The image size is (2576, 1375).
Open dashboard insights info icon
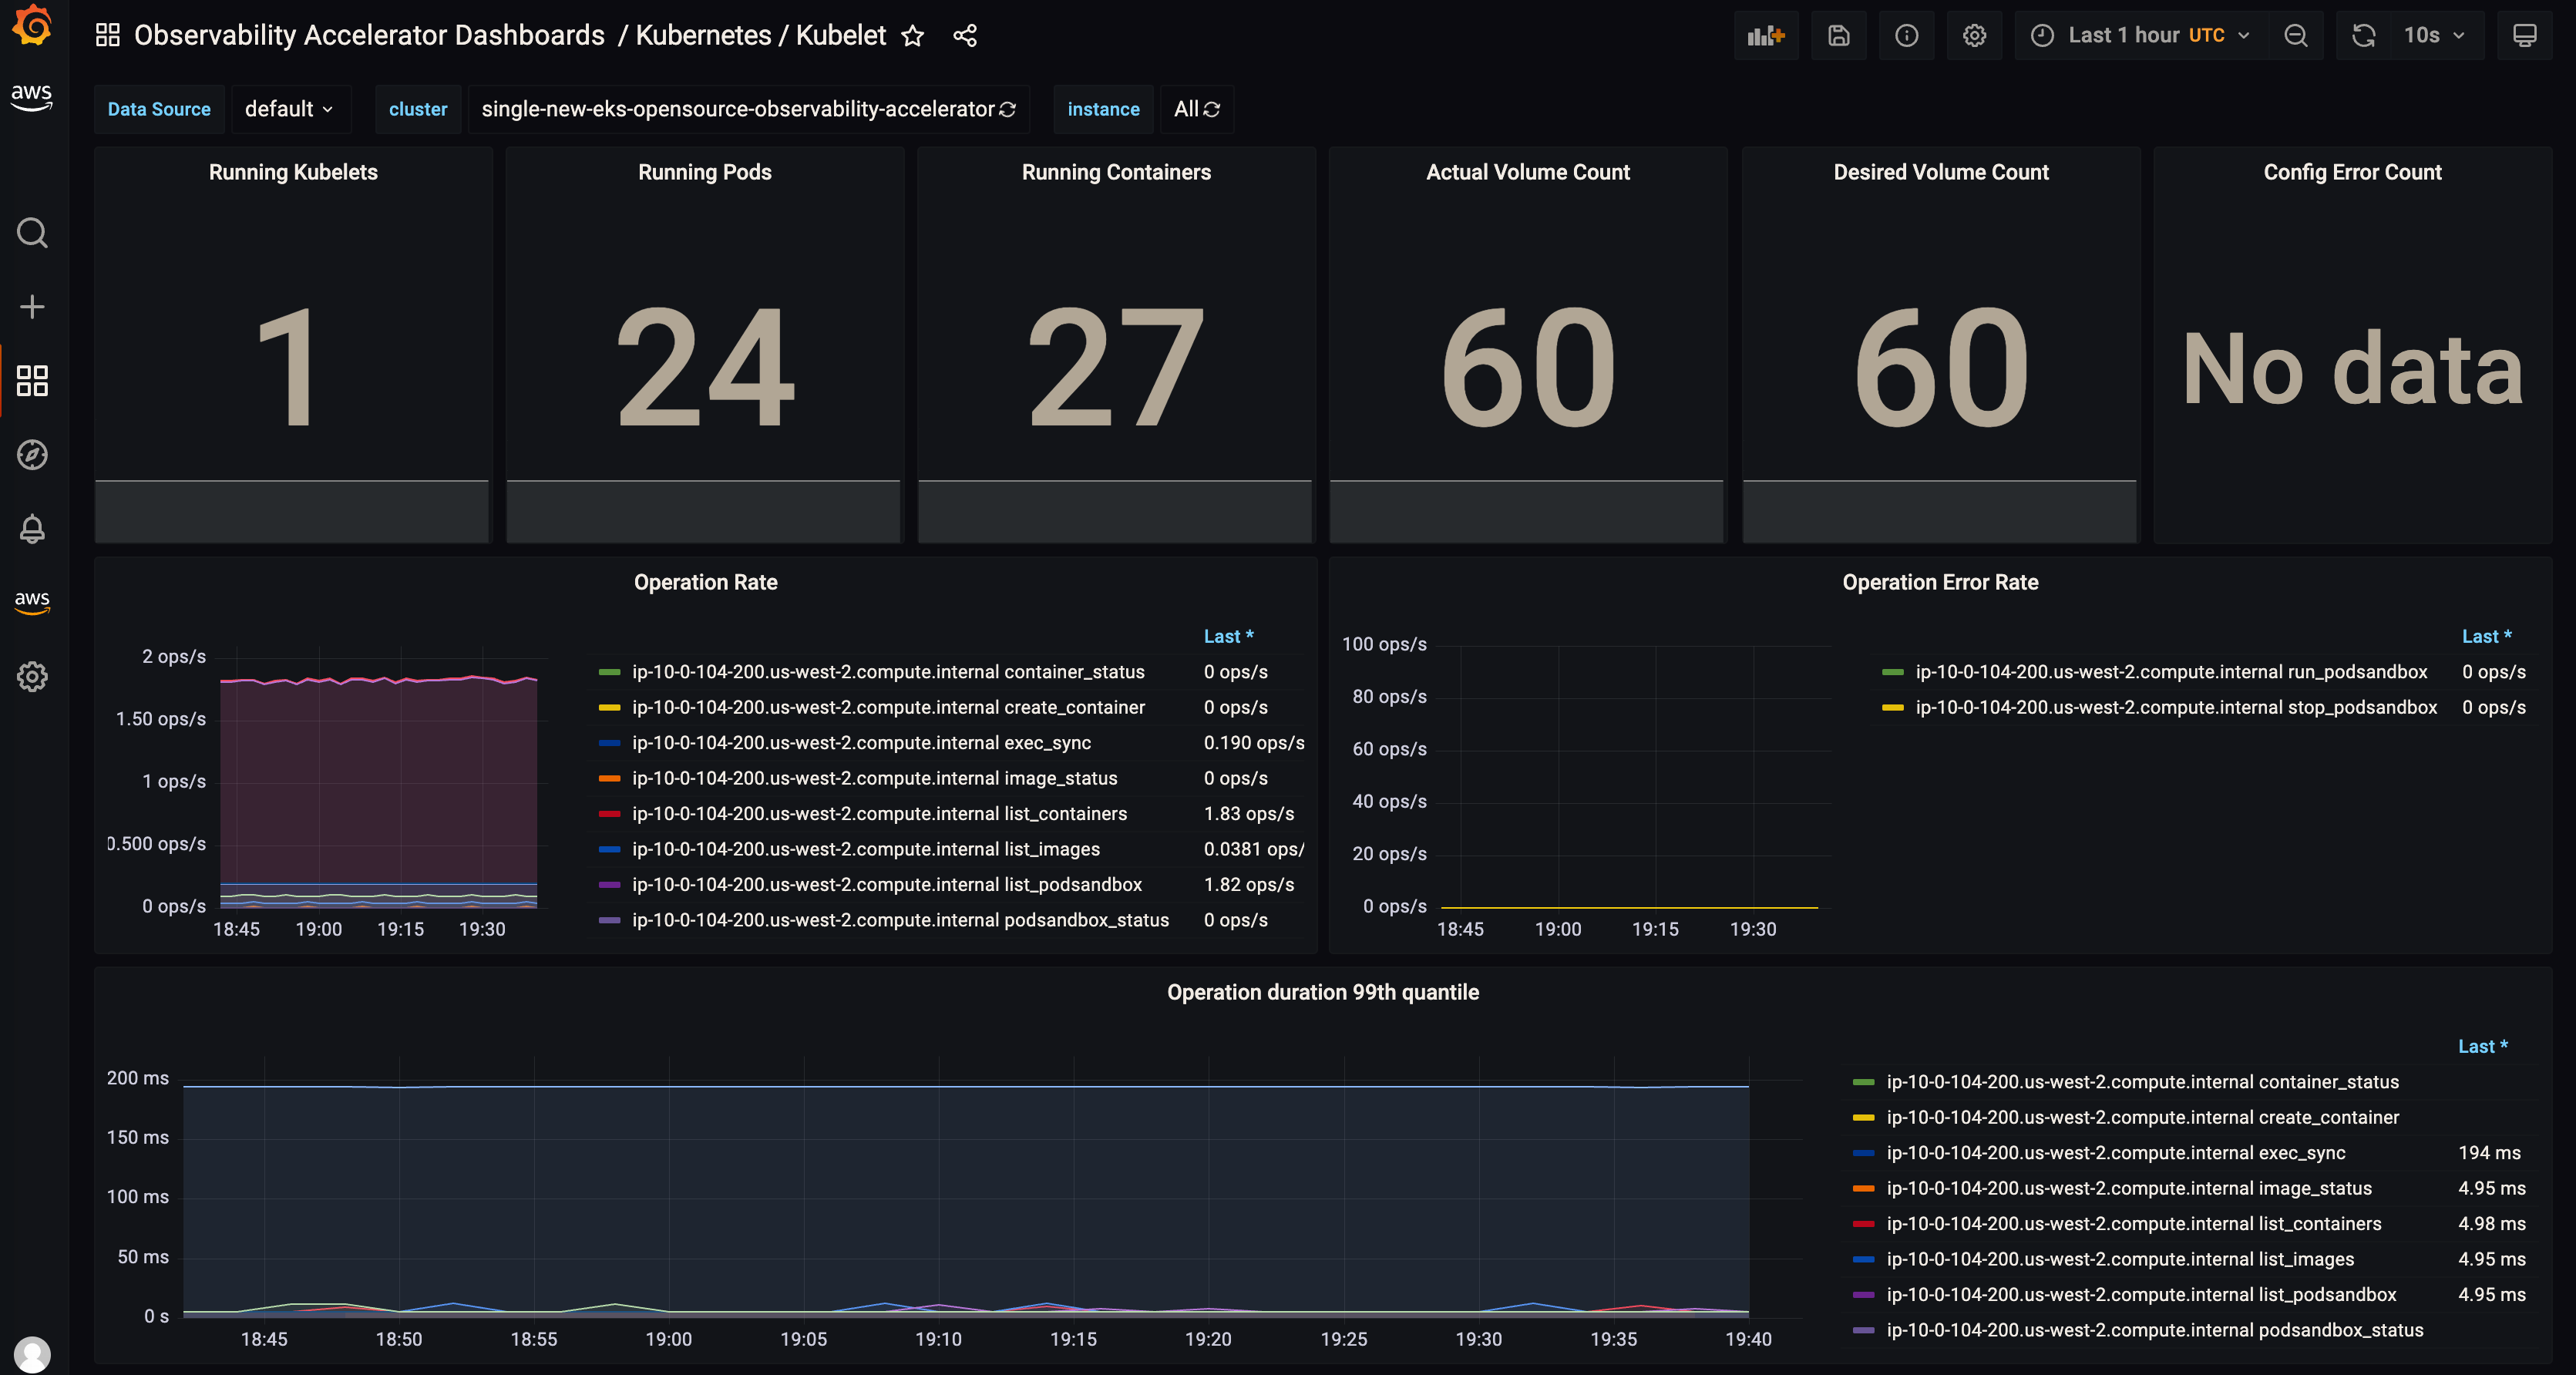(1906, 36)
